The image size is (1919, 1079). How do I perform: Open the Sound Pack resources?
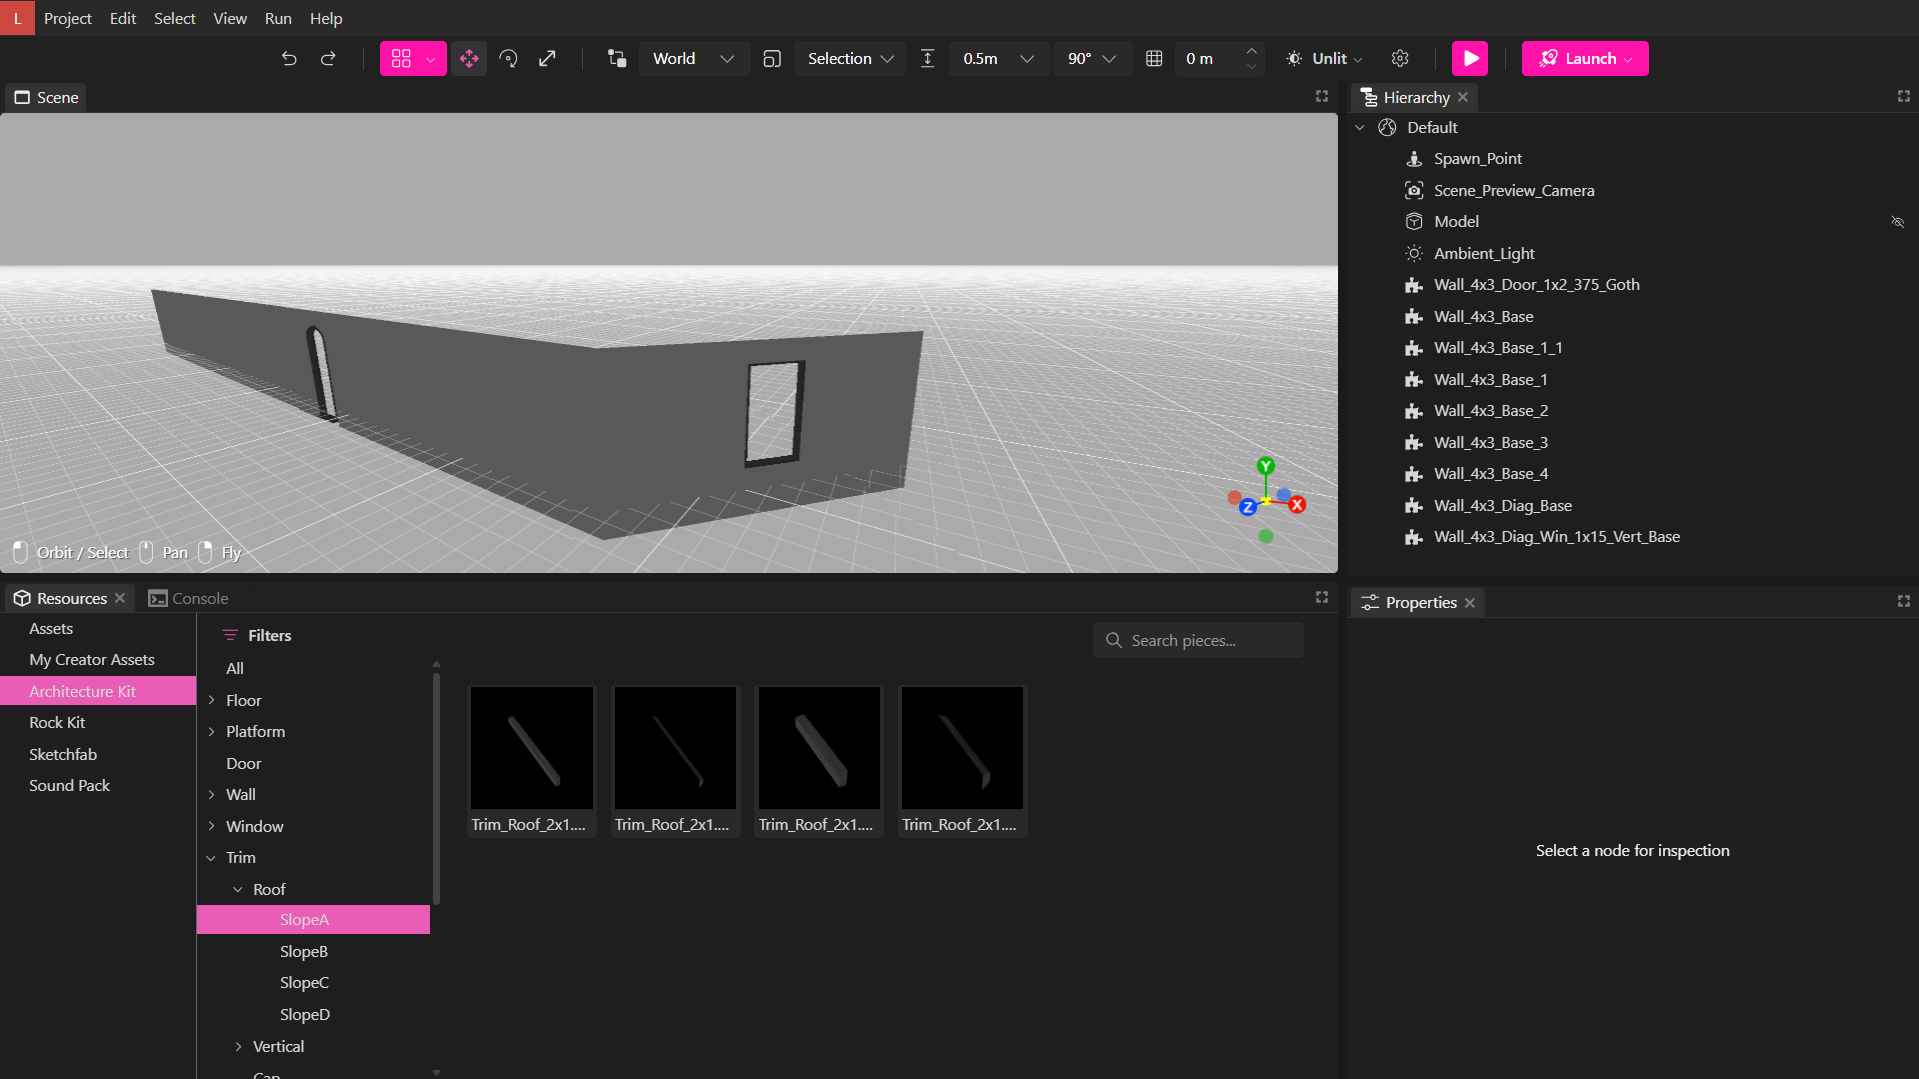(x=69, y=786)
